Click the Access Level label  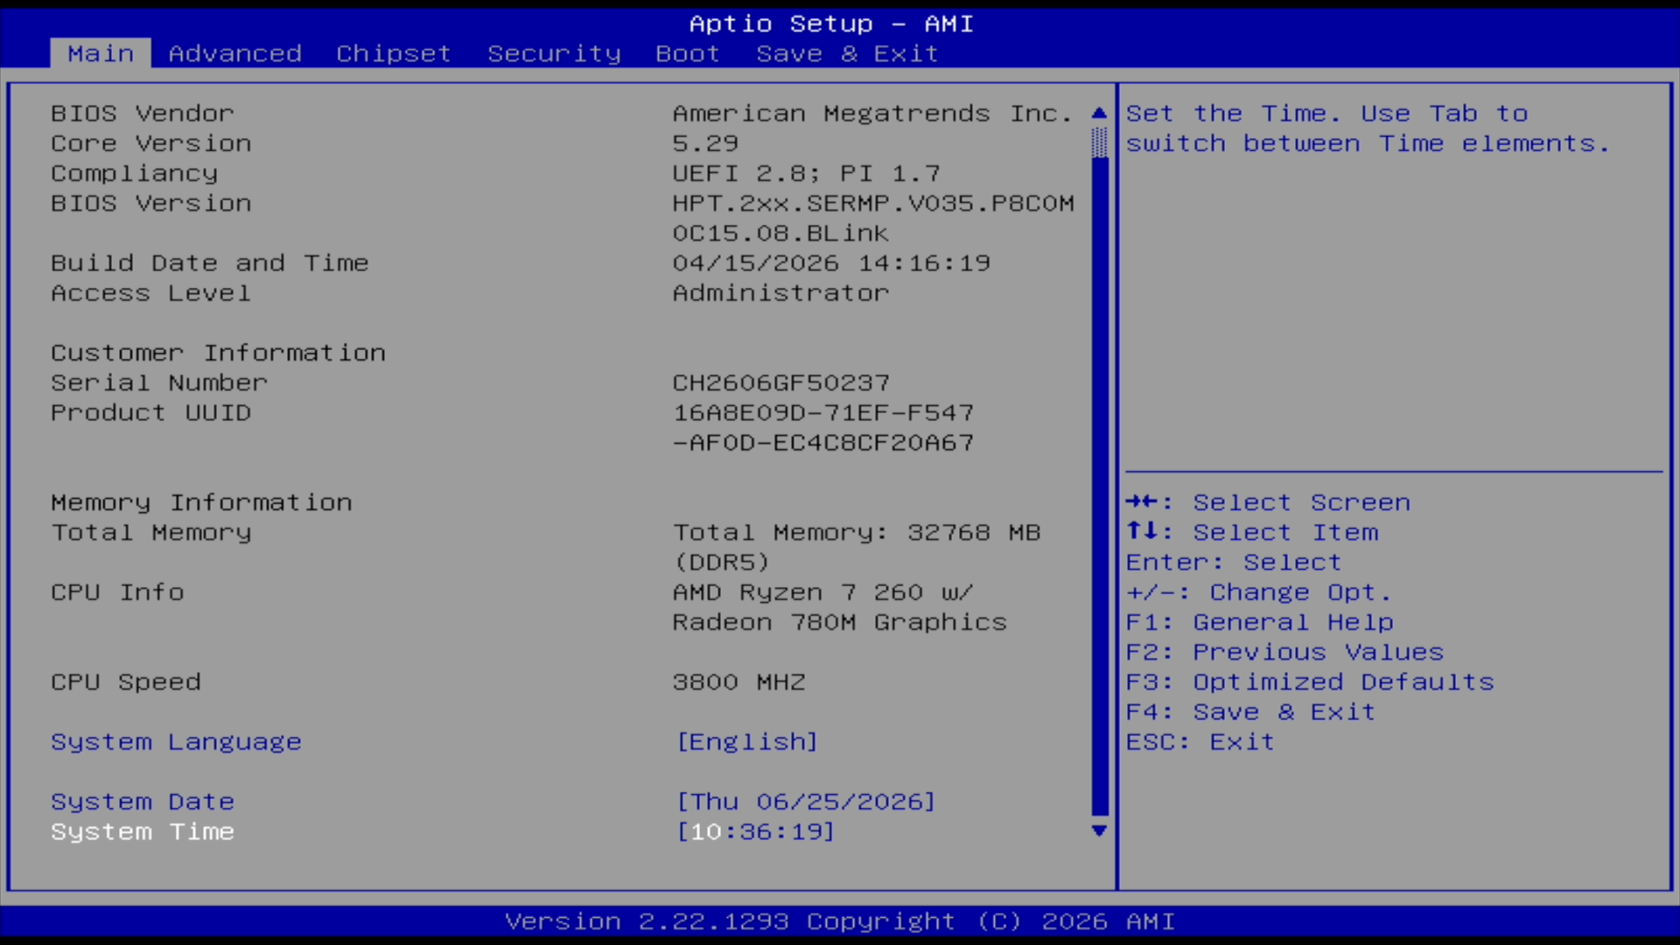point(151,293)
